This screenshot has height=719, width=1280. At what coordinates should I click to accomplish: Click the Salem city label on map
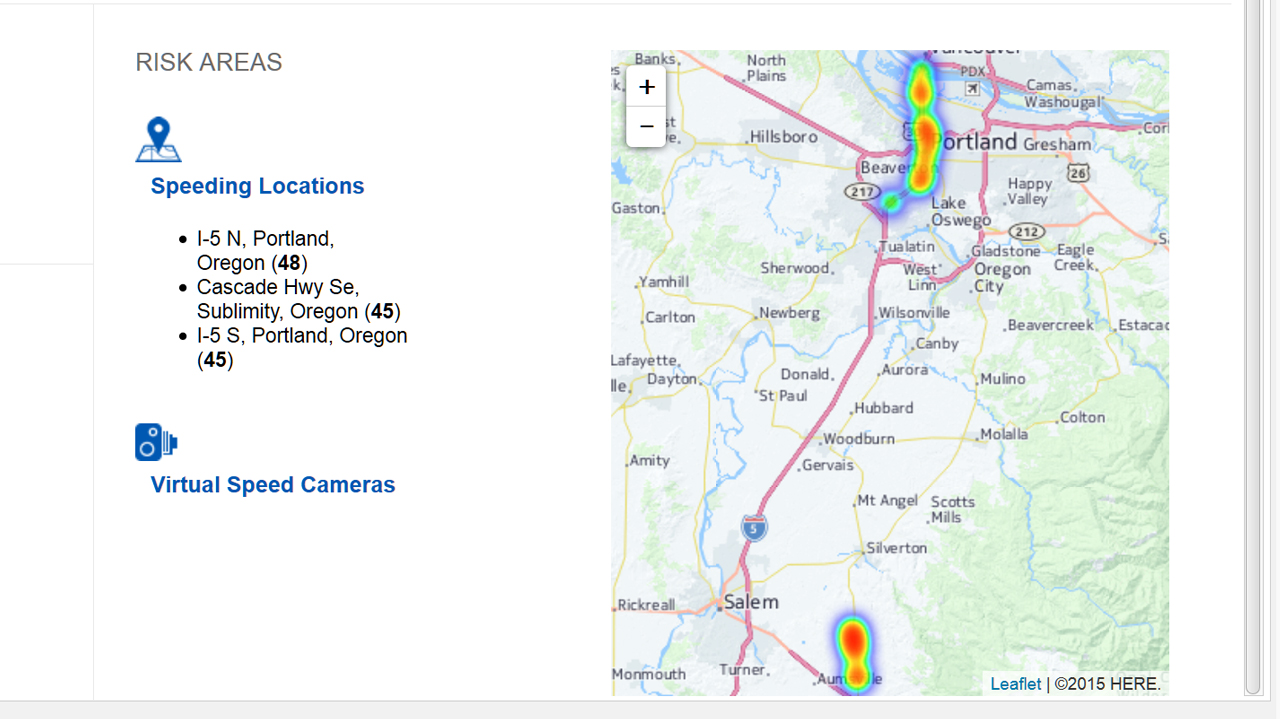pos(750,602)
